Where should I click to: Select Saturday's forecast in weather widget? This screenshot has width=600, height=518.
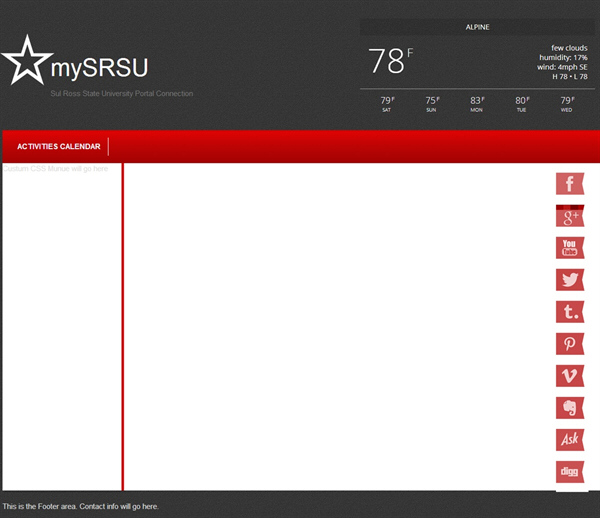pyautogui.click(x=386, y=103)
